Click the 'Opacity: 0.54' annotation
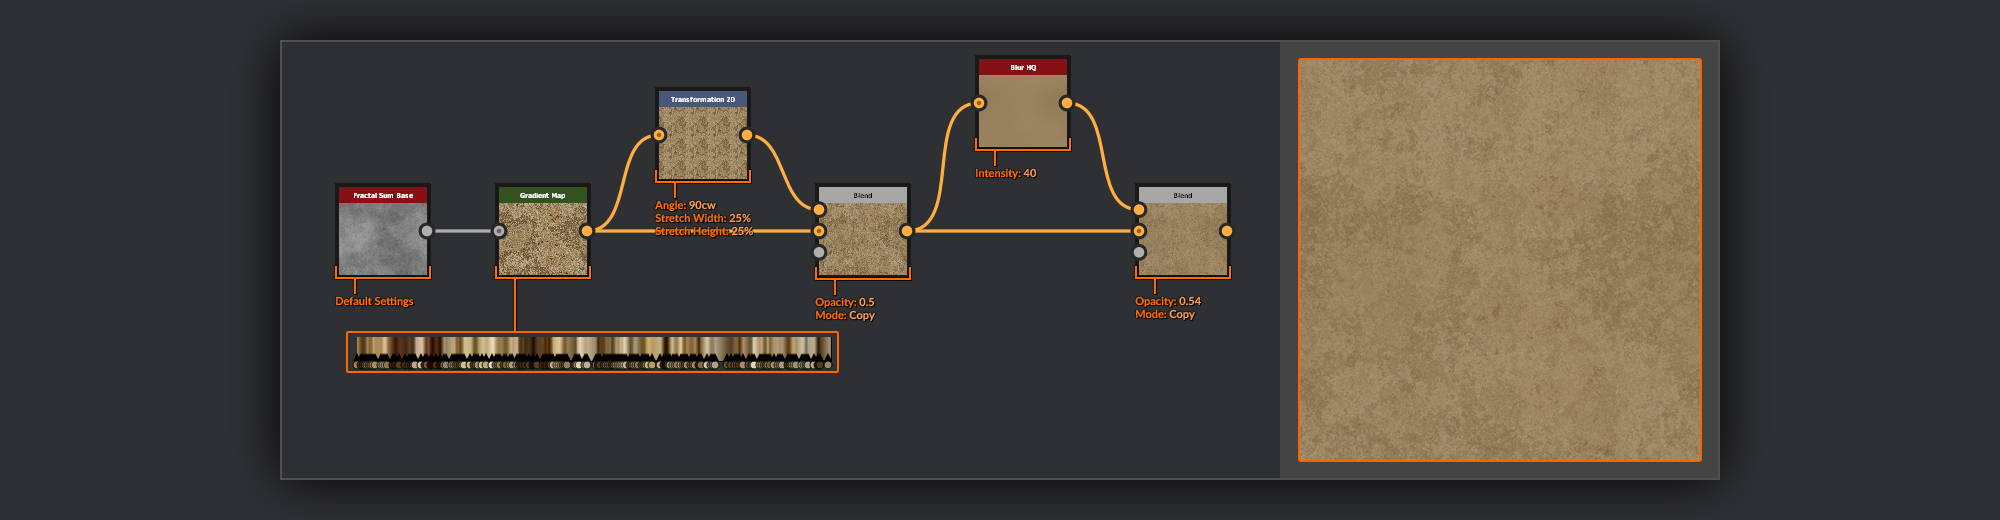The image size is (2000, 520). (1168, 301)
